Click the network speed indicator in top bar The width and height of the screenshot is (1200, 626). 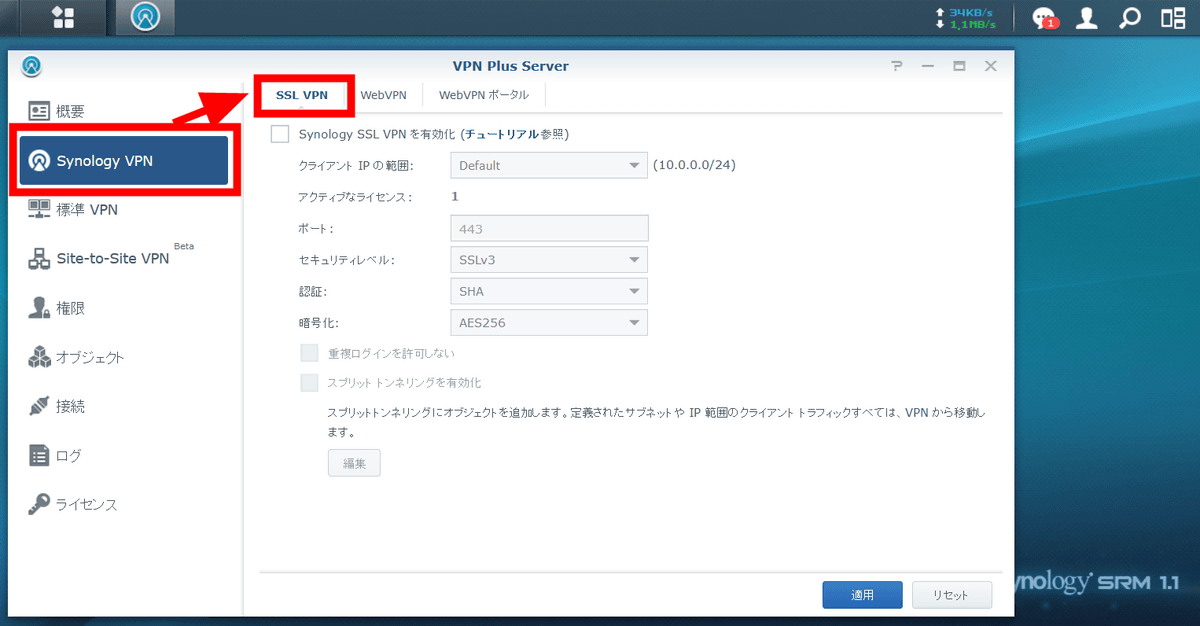(x=968, y=17)
